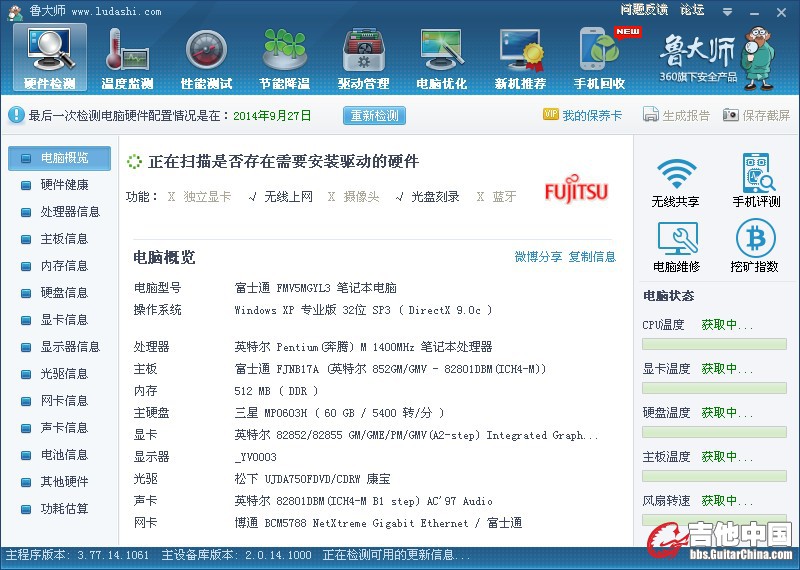The height and width of the screenshot is (570, 800).
Task: Click the 硬盘温度 status bar
Action: (x=714, y=432)
